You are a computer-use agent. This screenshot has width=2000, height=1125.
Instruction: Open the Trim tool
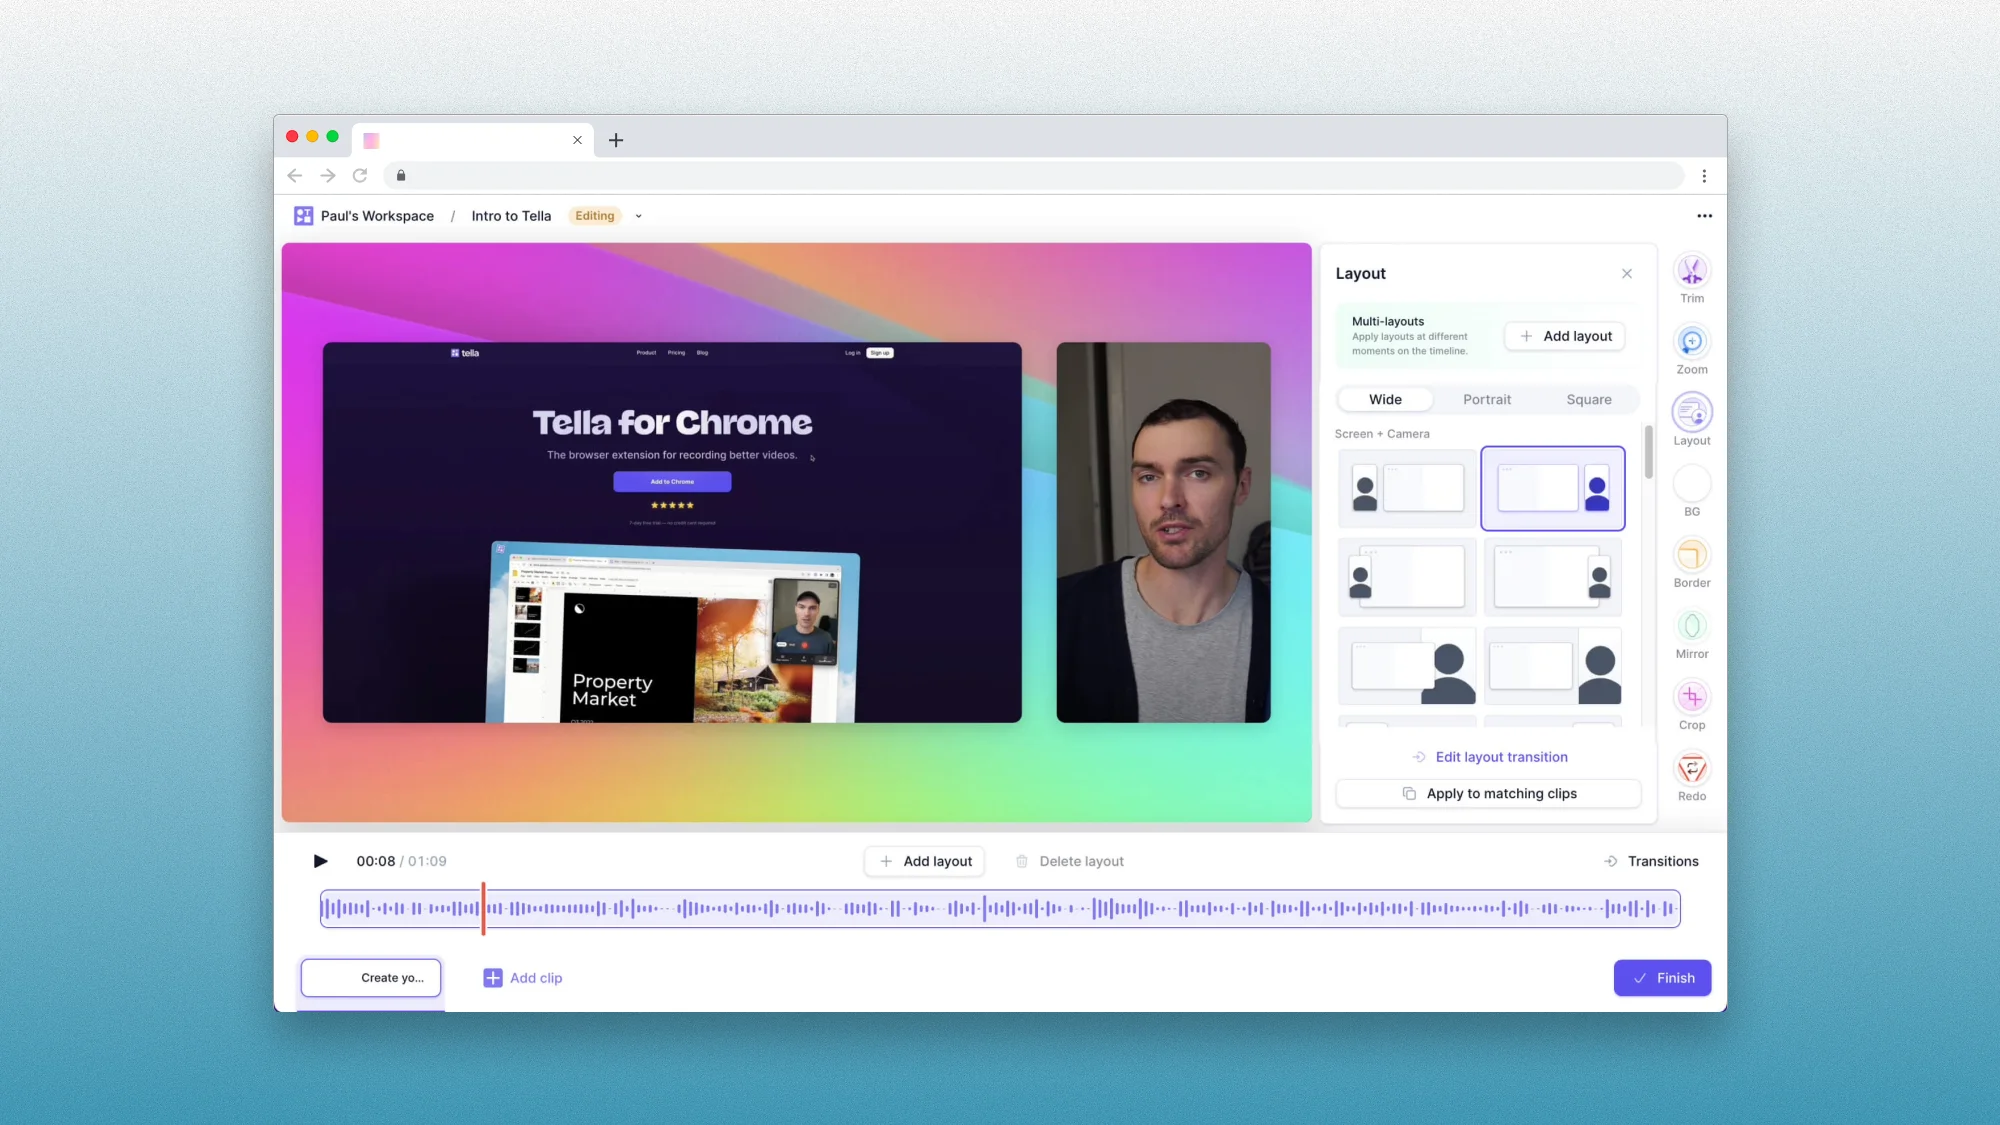[x=1691, y=271]
